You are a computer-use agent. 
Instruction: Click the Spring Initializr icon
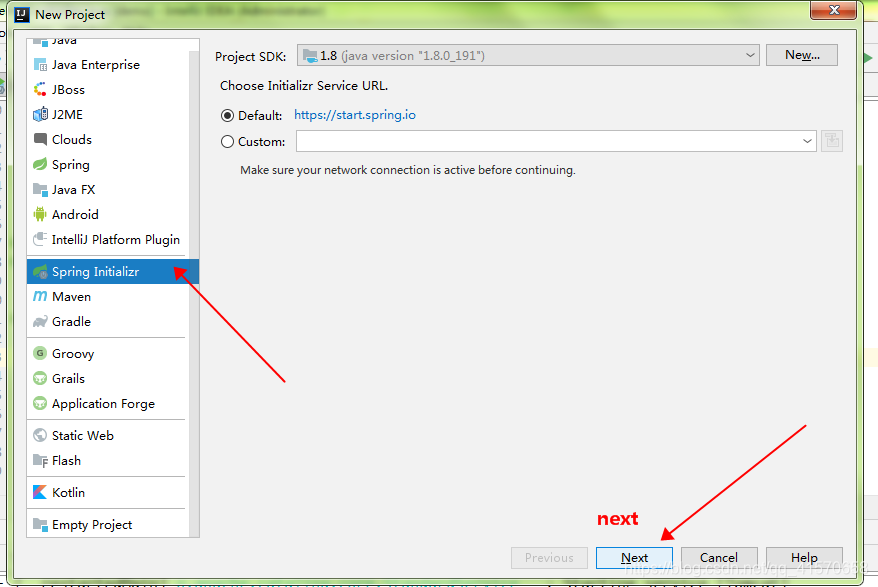tap(40, 272)
